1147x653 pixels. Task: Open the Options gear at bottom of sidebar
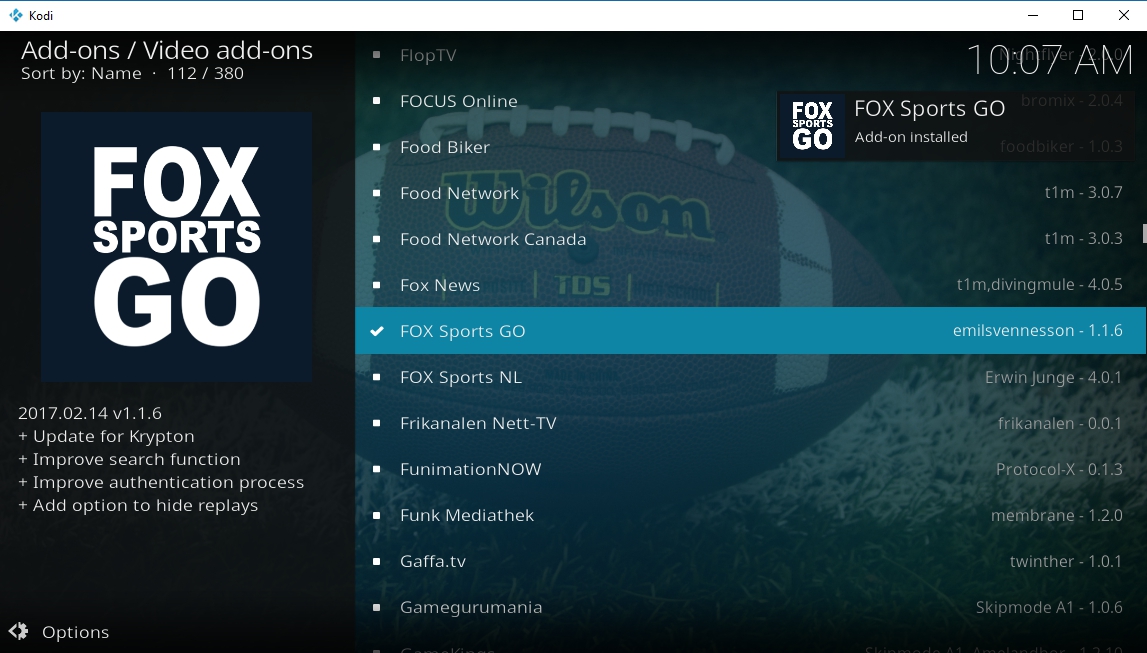[x=19, y=632]
